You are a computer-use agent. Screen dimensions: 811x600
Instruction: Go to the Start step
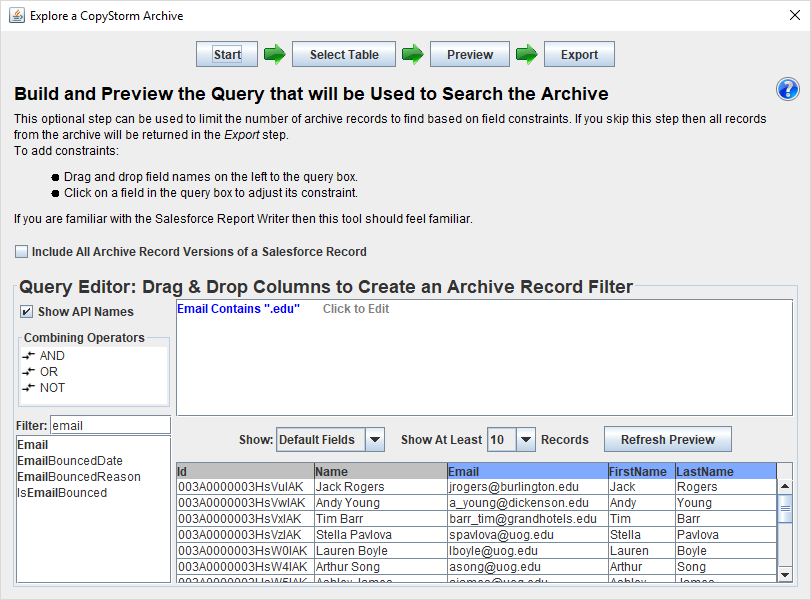coord(227,54)
